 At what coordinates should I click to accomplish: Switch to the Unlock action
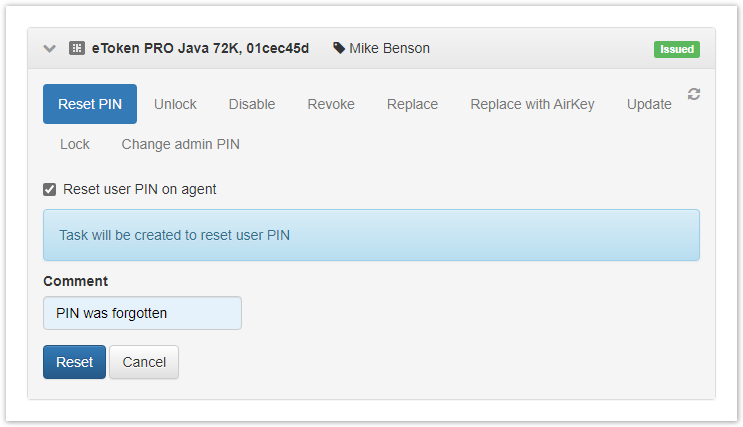(175, 104)
